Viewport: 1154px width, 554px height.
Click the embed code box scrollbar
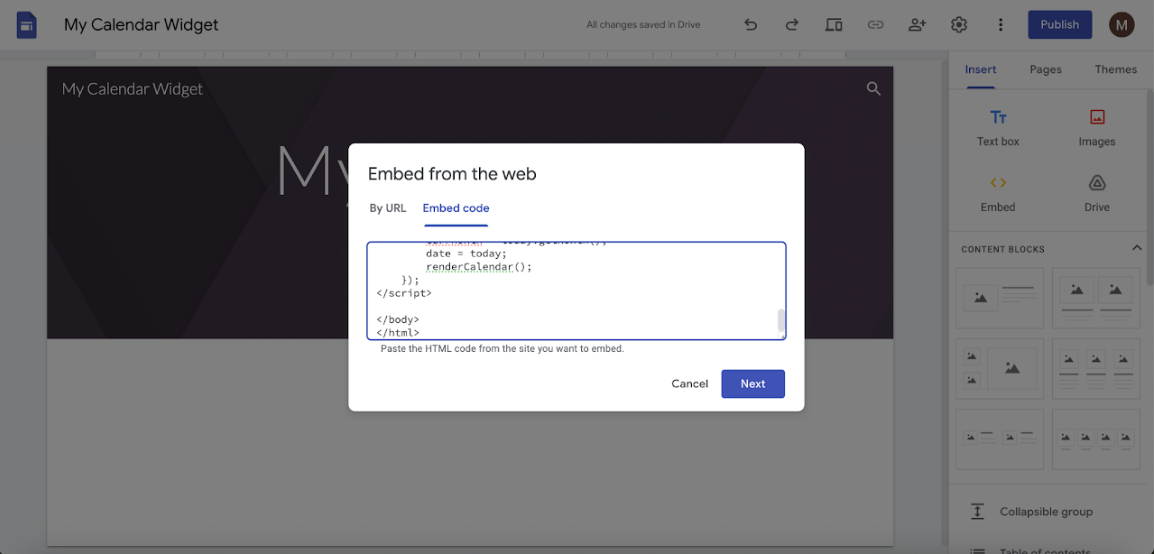click(x=781, y=321)
